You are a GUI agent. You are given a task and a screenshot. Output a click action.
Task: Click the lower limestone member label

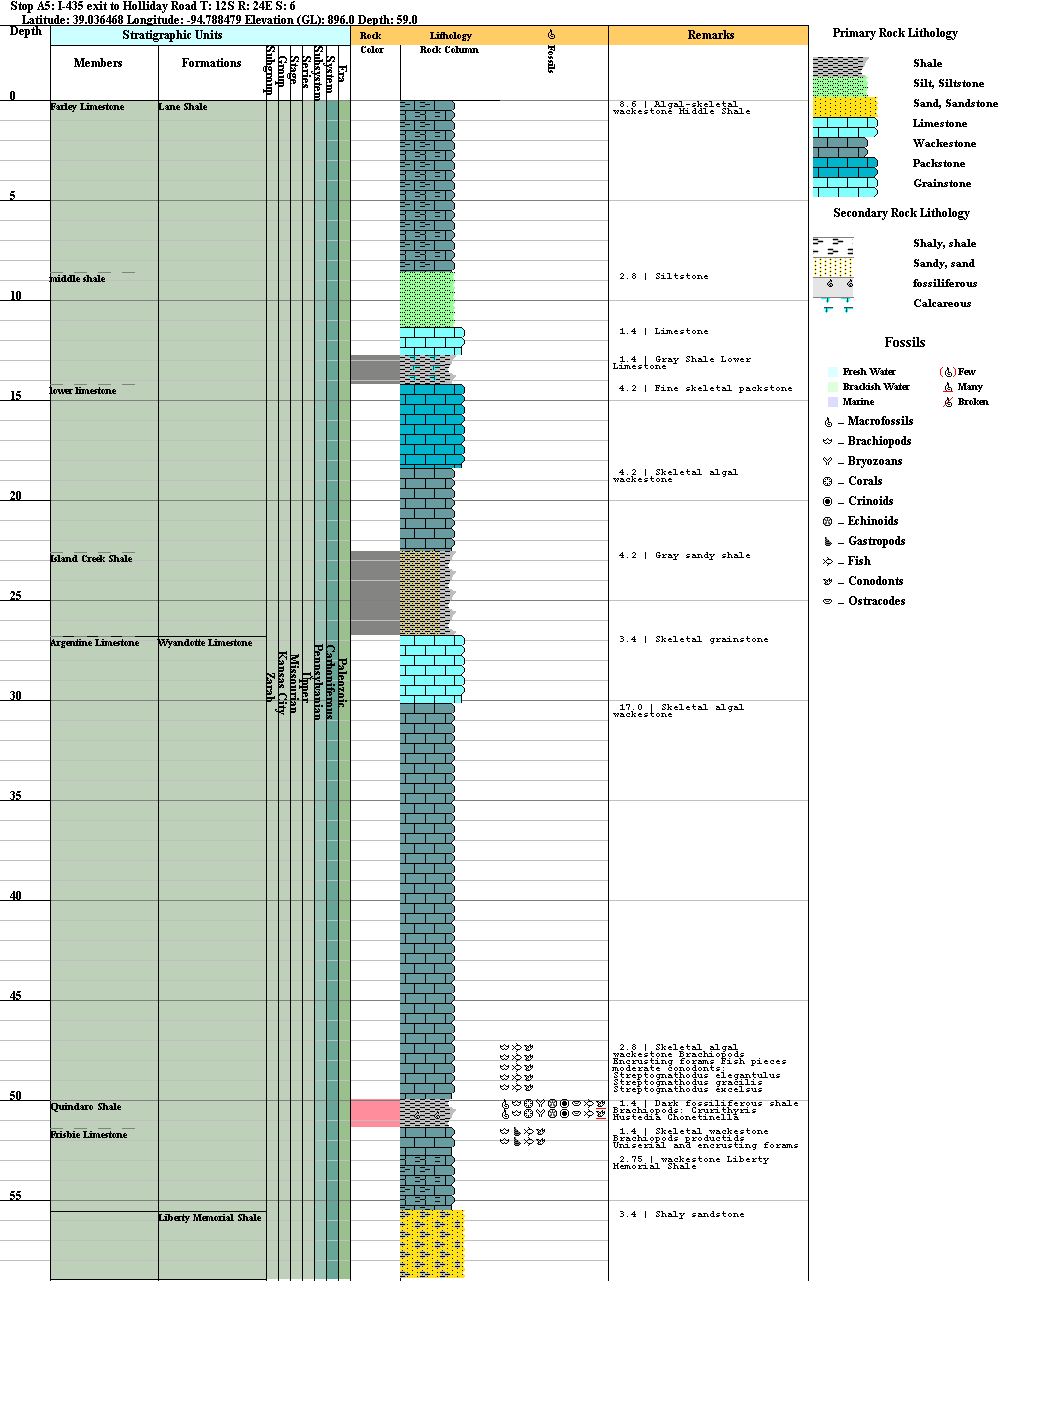click(84, 391)
